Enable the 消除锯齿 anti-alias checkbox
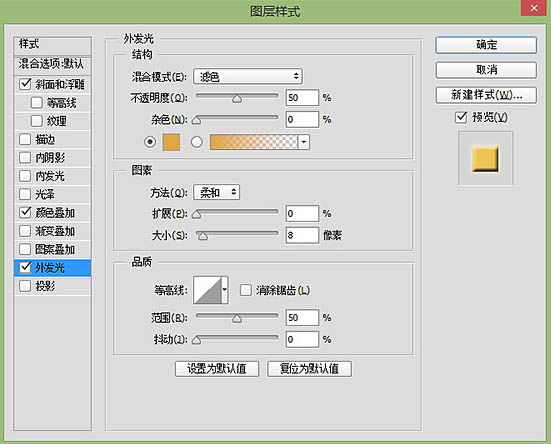The image size is (551, 444). pos(245,290)
